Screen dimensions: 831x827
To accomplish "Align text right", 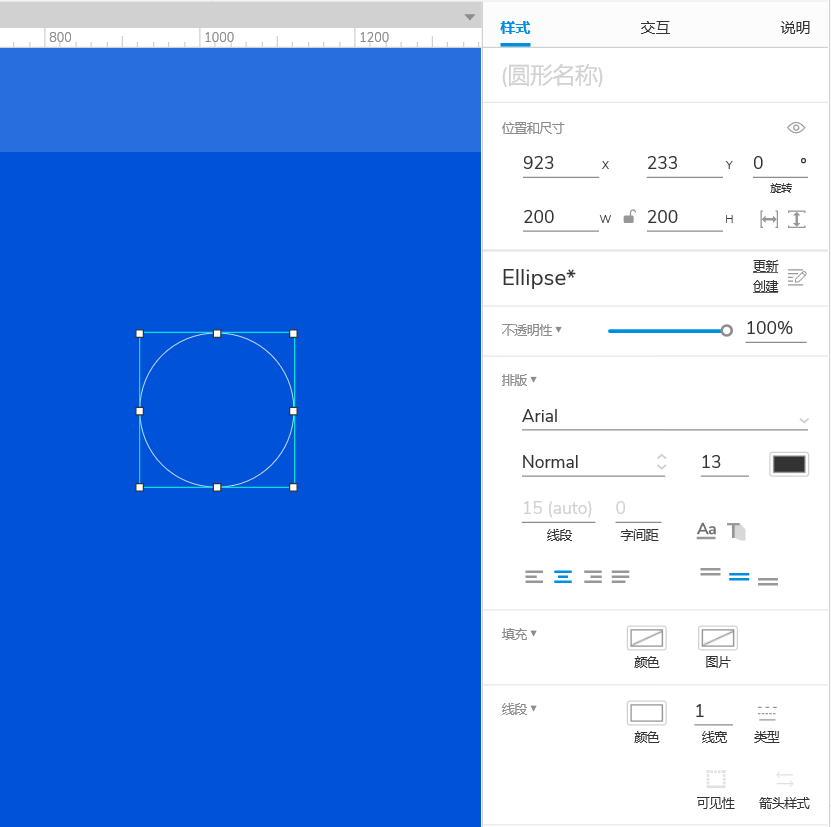I will [x=593, y=576].
